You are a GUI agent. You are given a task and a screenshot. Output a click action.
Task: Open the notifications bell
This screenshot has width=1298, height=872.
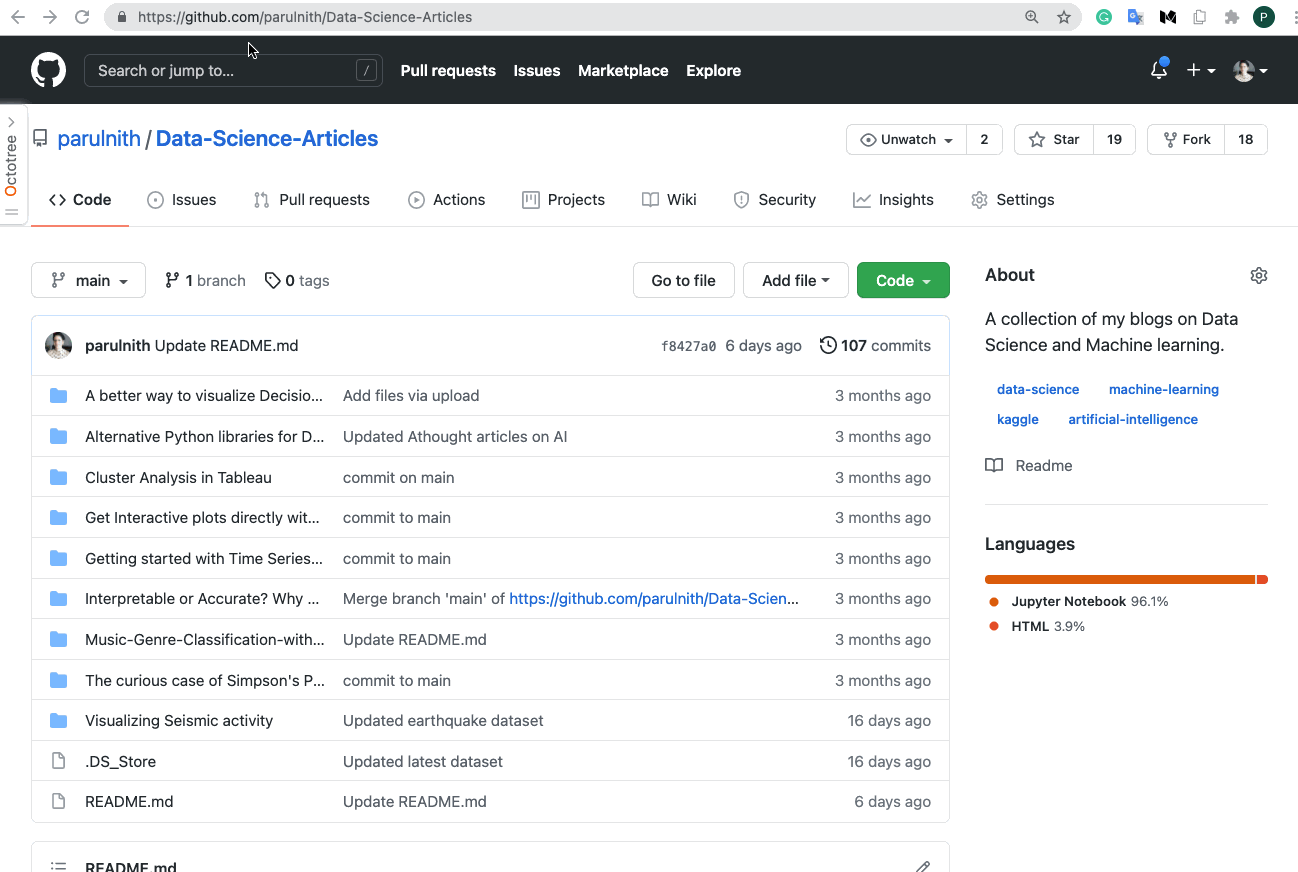(x=1159, y=70)
